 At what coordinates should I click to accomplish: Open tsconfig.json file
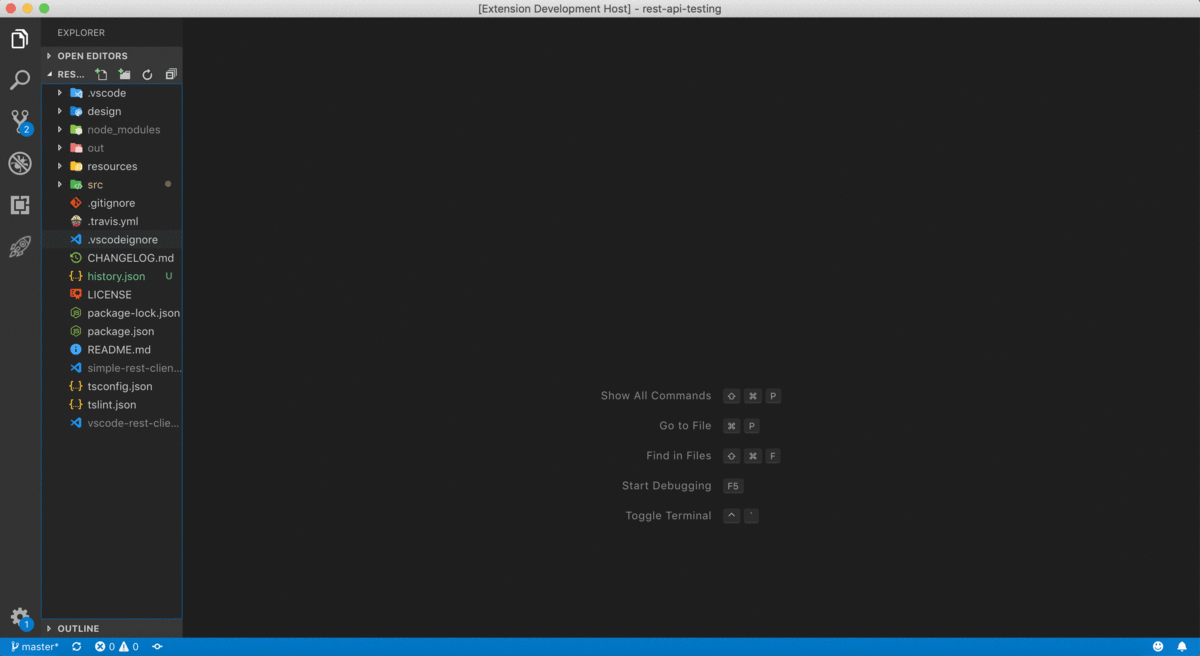pyautogui.click(x=112, y=386)
